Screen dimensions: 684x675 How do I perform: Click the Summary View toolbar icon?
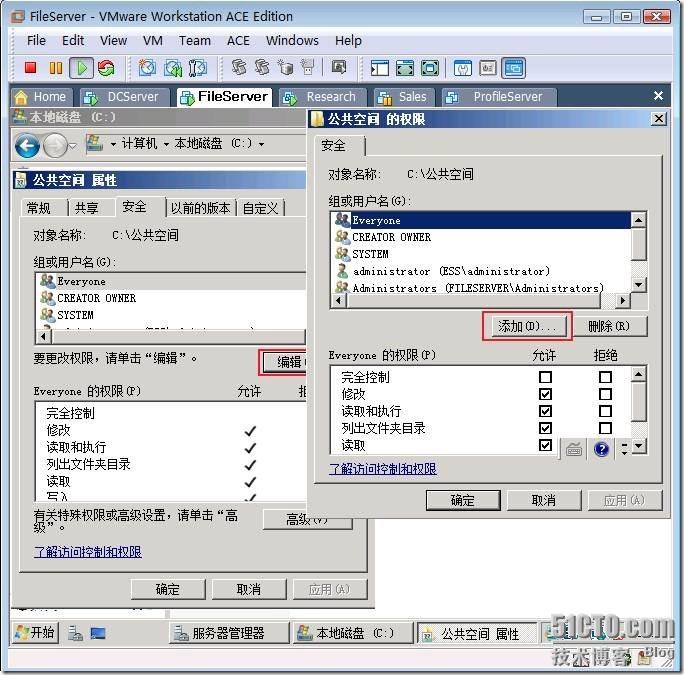pyautogui.click(x=463, y=68)
